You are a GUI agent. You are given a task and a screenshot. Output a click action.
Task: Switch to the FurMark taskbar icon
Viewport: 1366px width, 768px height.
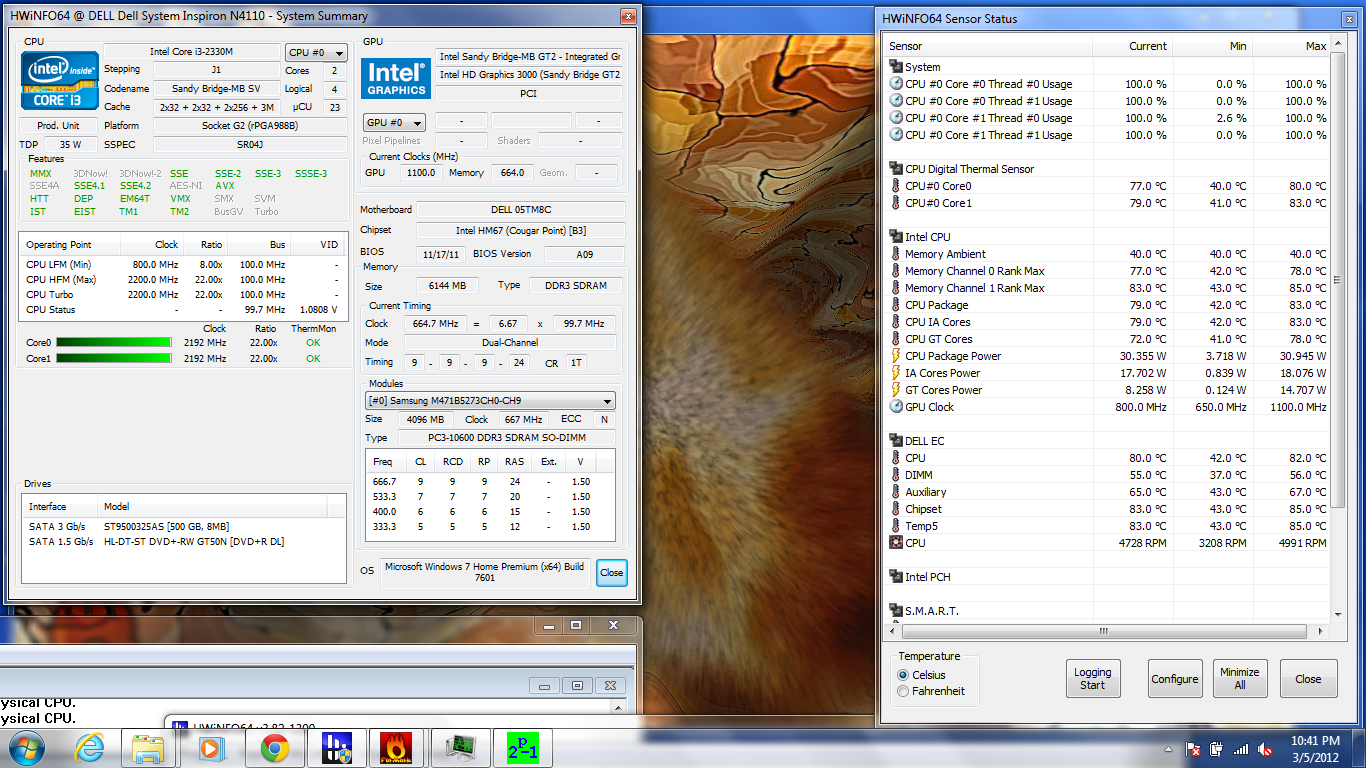click(x=397, y=748)
